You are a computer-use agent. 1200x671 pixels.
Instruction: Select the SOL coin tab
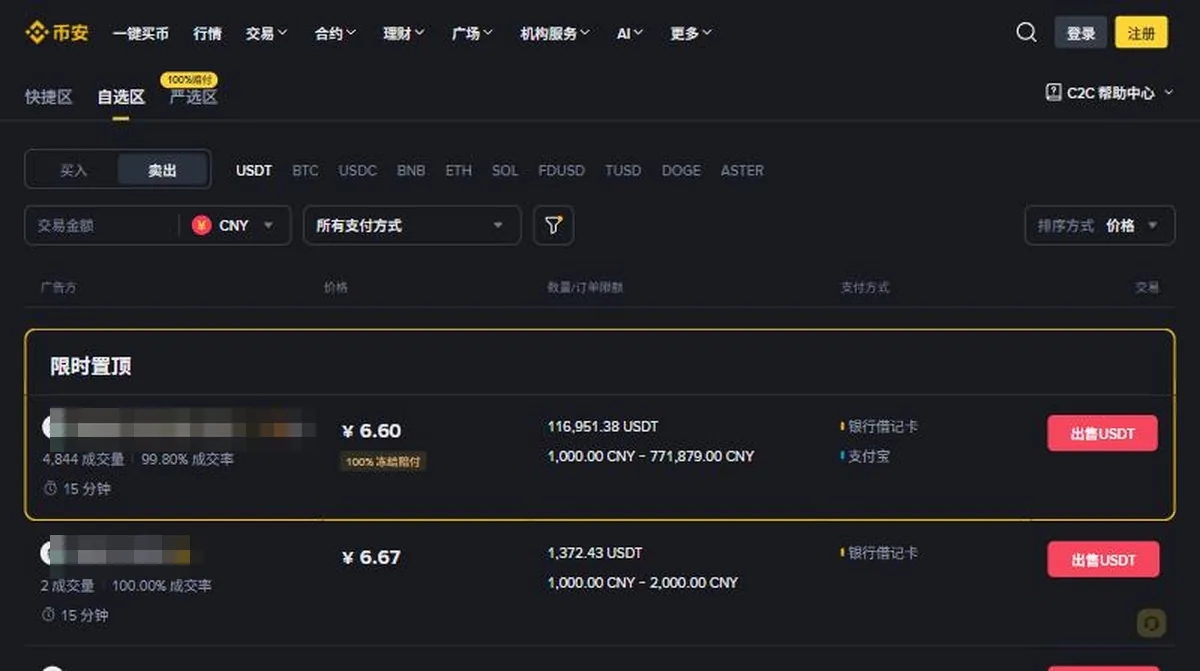click(505, 170)
